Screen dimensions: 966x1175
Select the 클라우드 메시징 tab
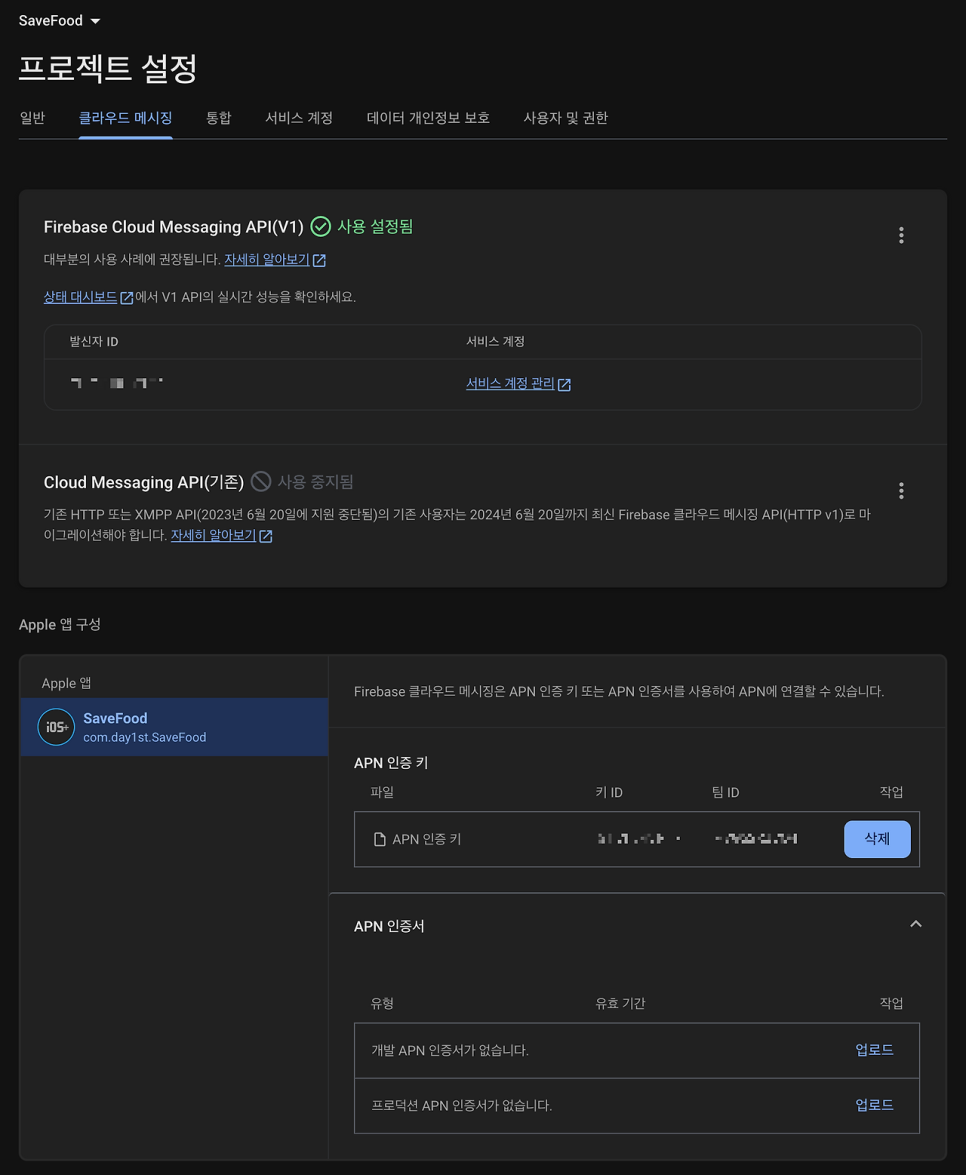[125, 118]
